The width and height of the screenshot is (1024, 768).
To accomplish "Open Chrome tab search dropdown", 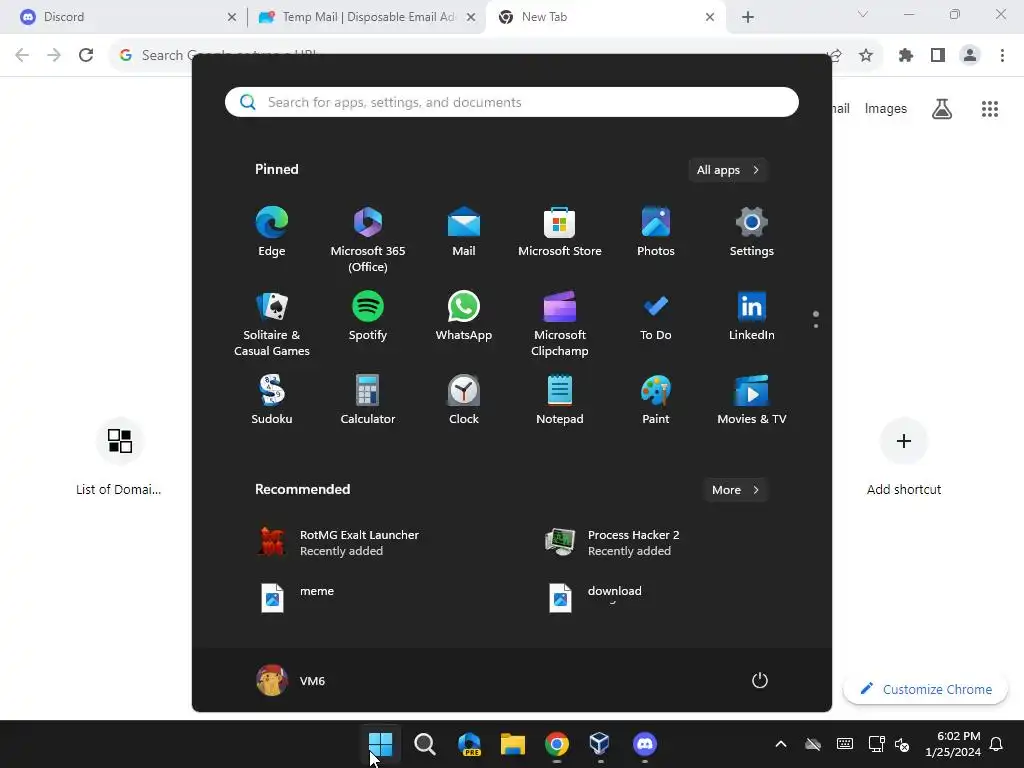I will click(x=863, y=14).
